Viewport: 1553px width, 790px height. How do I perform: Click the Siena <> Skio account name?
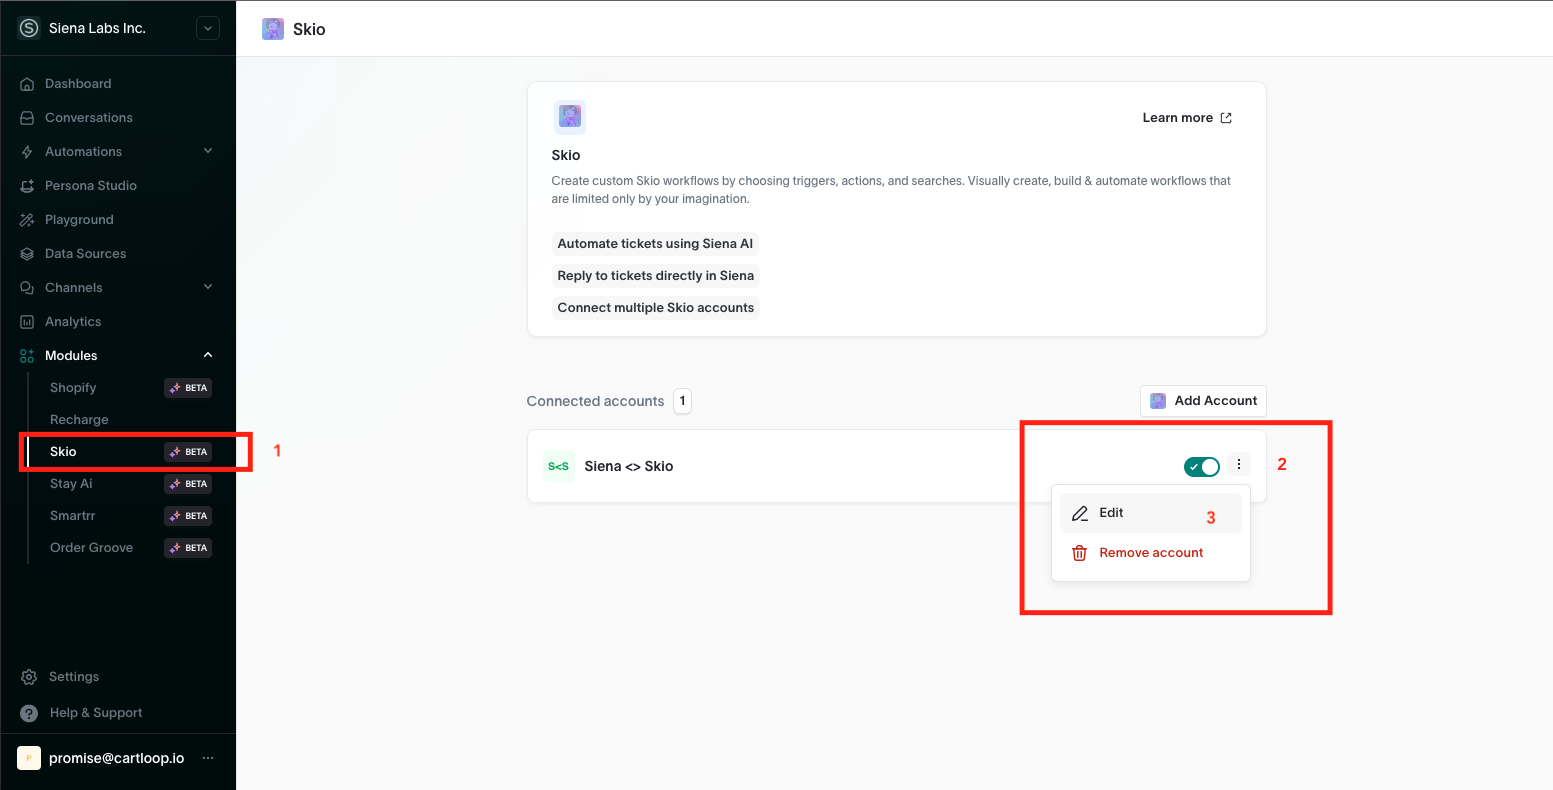(629, 466)
